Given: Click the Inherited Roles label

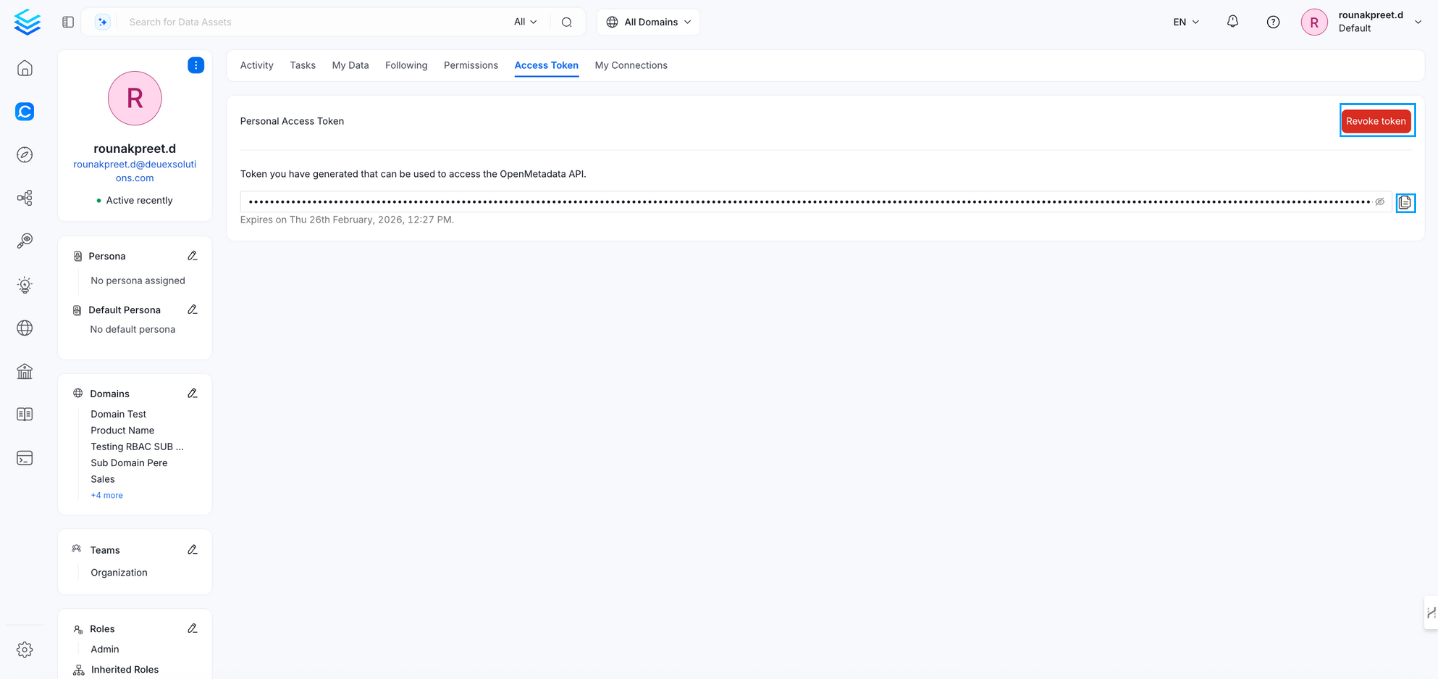Looking at the screenshot, I should point(125,670).
